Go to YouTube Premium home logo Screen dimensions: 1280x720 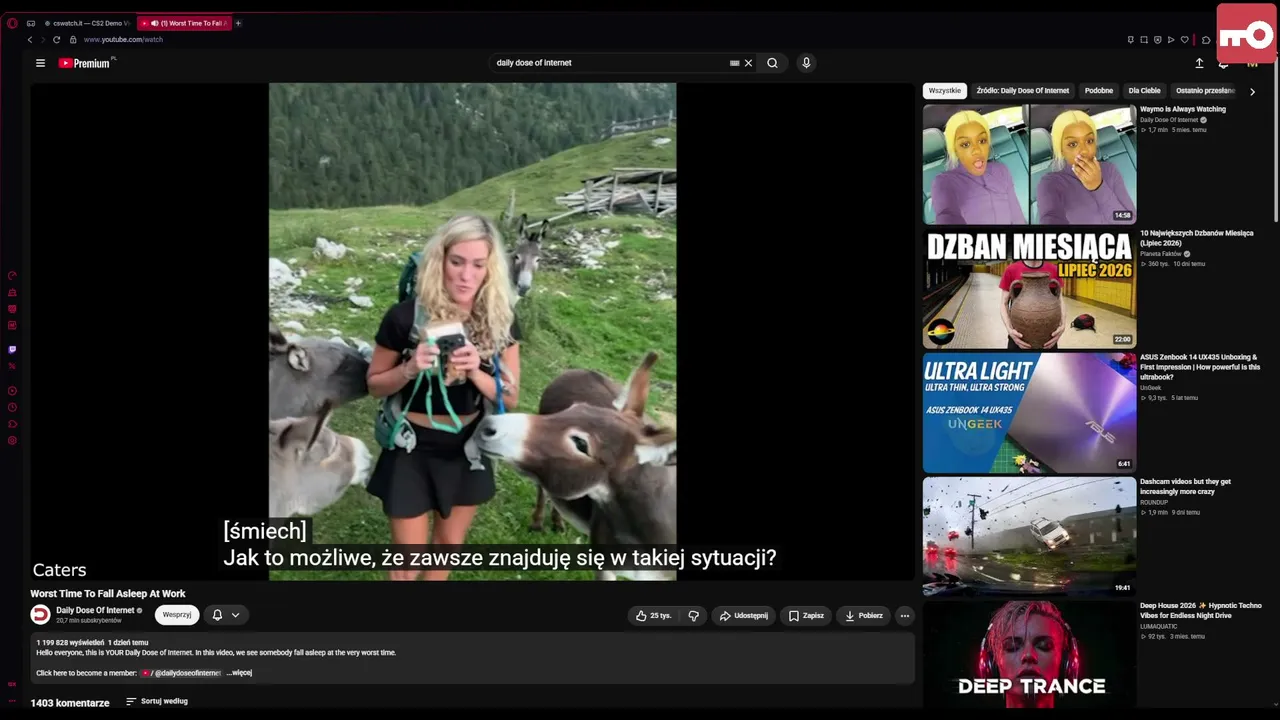[84, 63]
